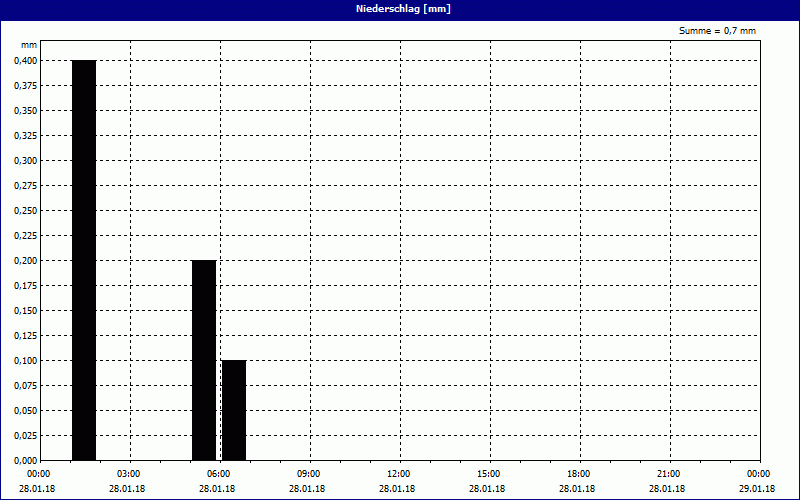Select the 15:00 time axis label
Image resolution: width=800 pixels, height=500 pixels.
click(x=488, y=474)
